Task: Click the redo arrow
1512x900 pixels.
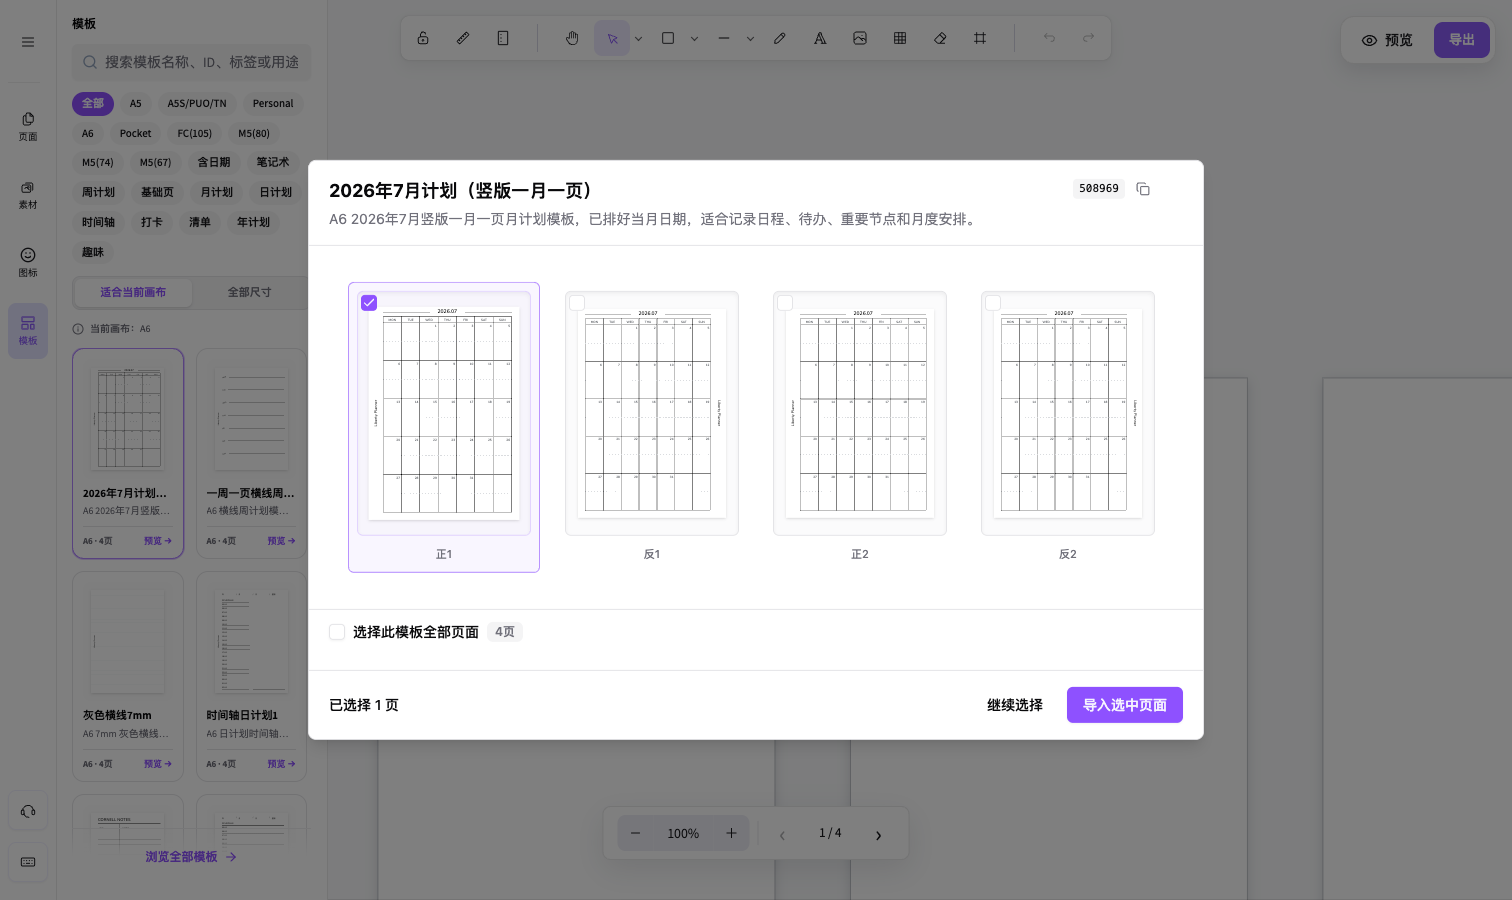Action: 1088,38
